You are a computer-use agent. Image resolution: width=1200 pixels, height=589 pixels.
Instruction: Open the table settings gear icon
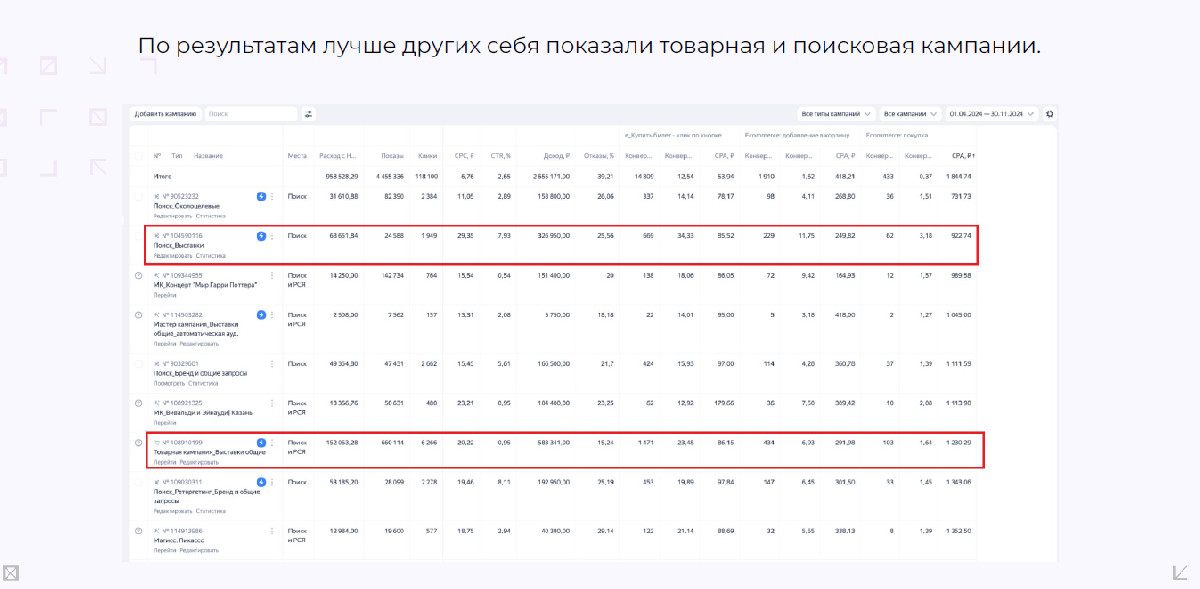pos(1049,114)
